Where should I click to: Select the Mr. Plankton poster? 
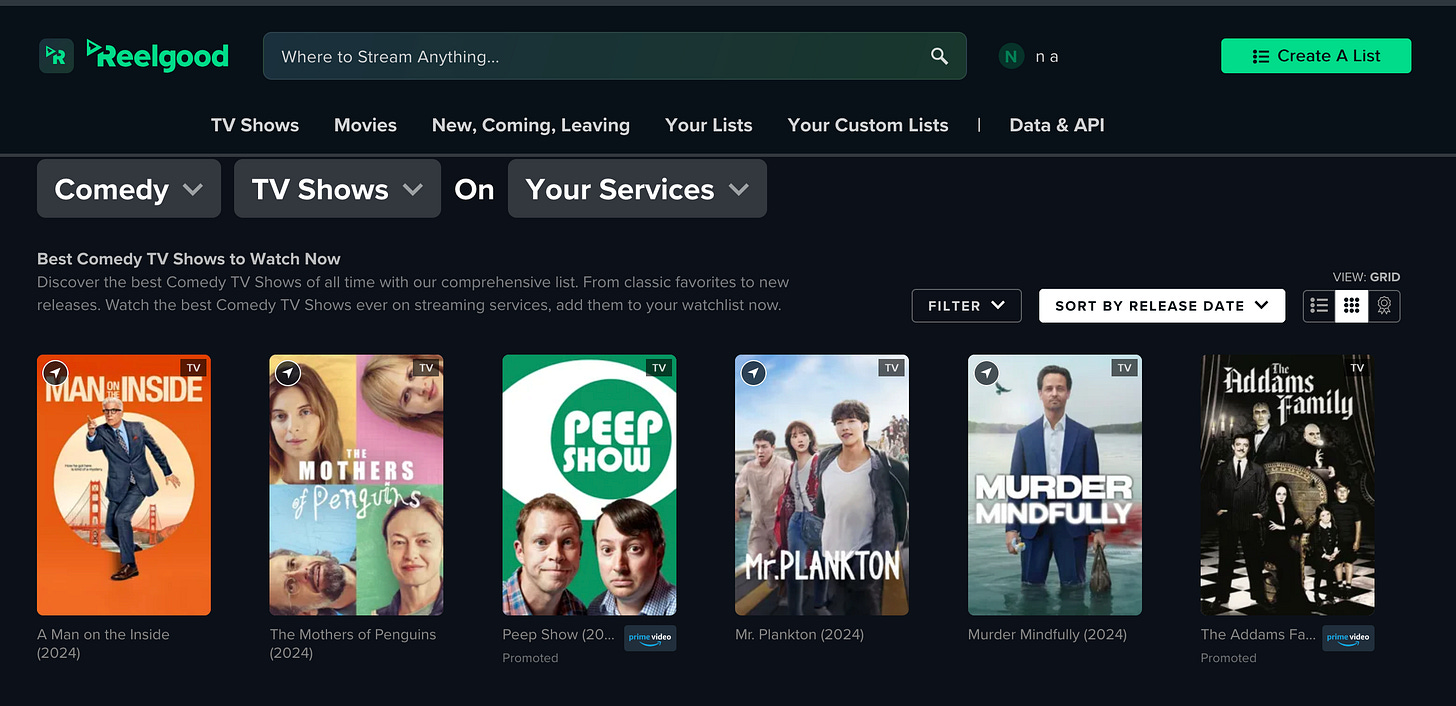(x=822, y=485)
